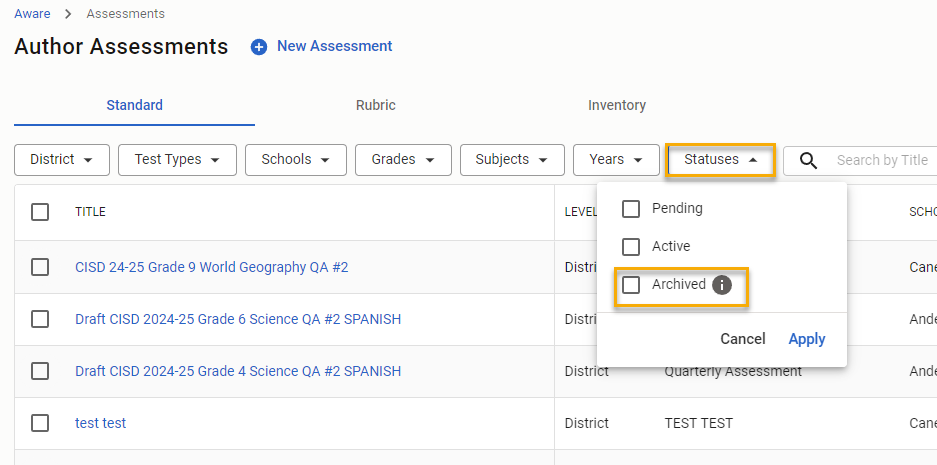The image size is (937, 465).
Task: Open CISD 24-25 Grade 9 World Geography link
Action: click(x=211, y=267)
